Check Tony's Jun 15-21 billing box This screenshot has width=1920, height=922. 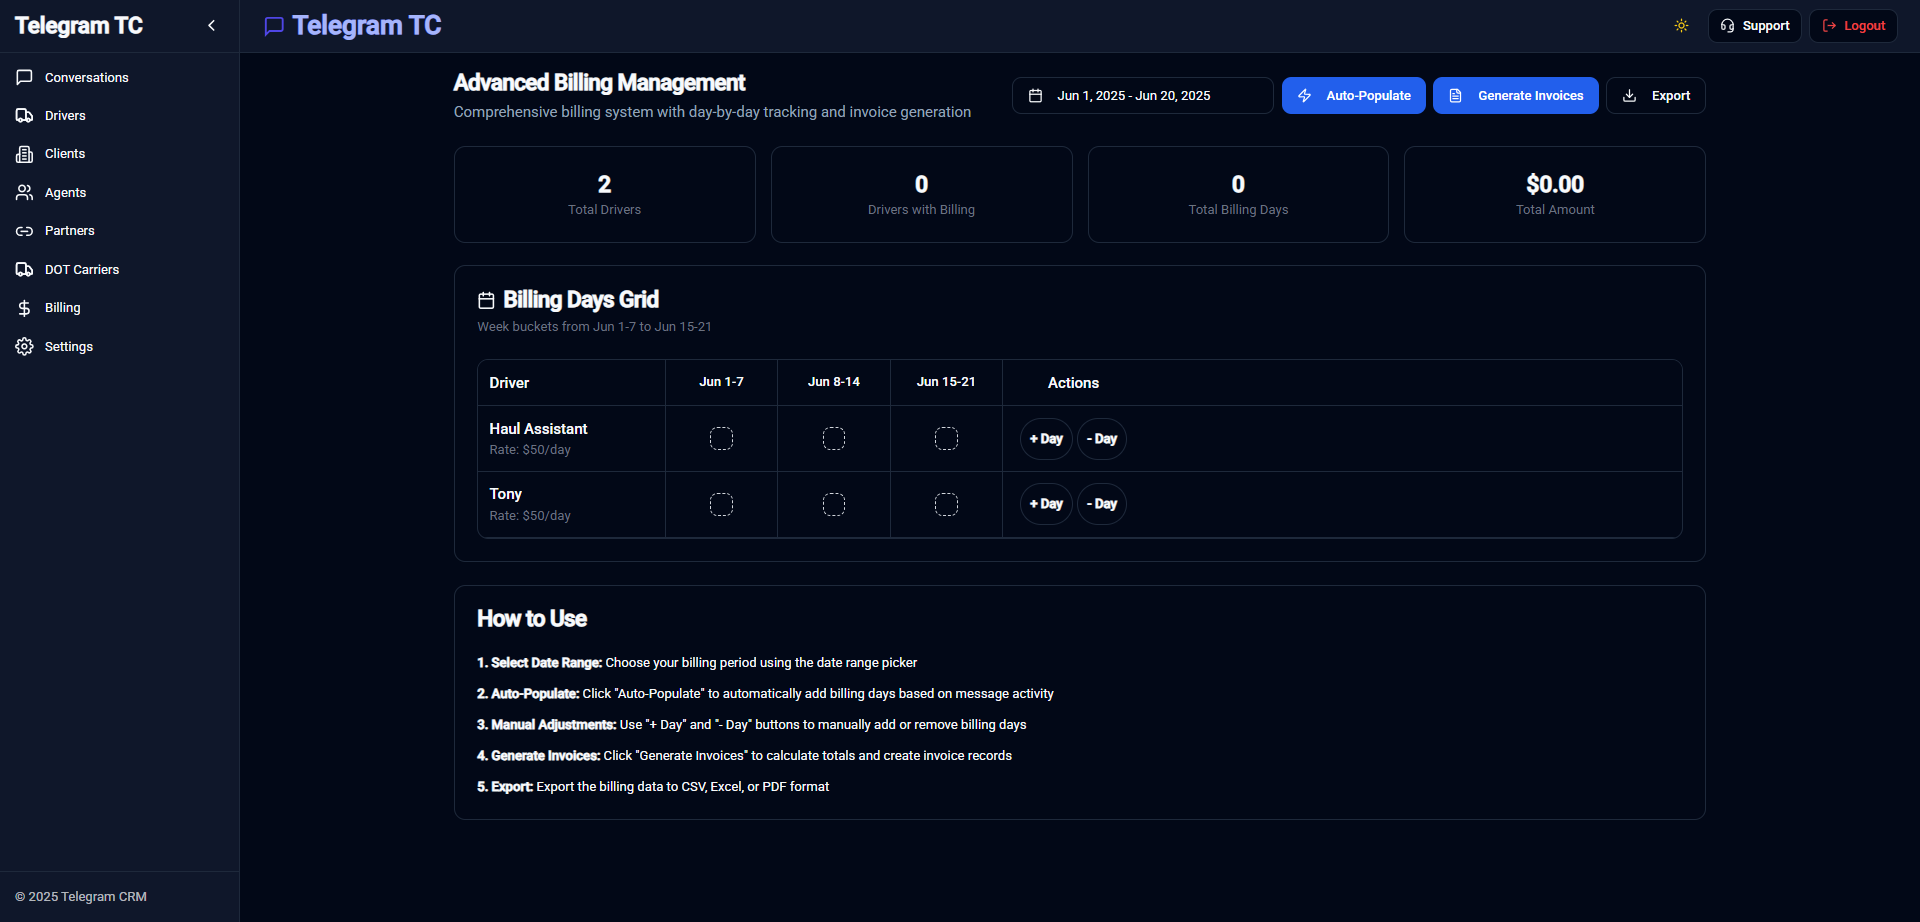pos(946,504)
